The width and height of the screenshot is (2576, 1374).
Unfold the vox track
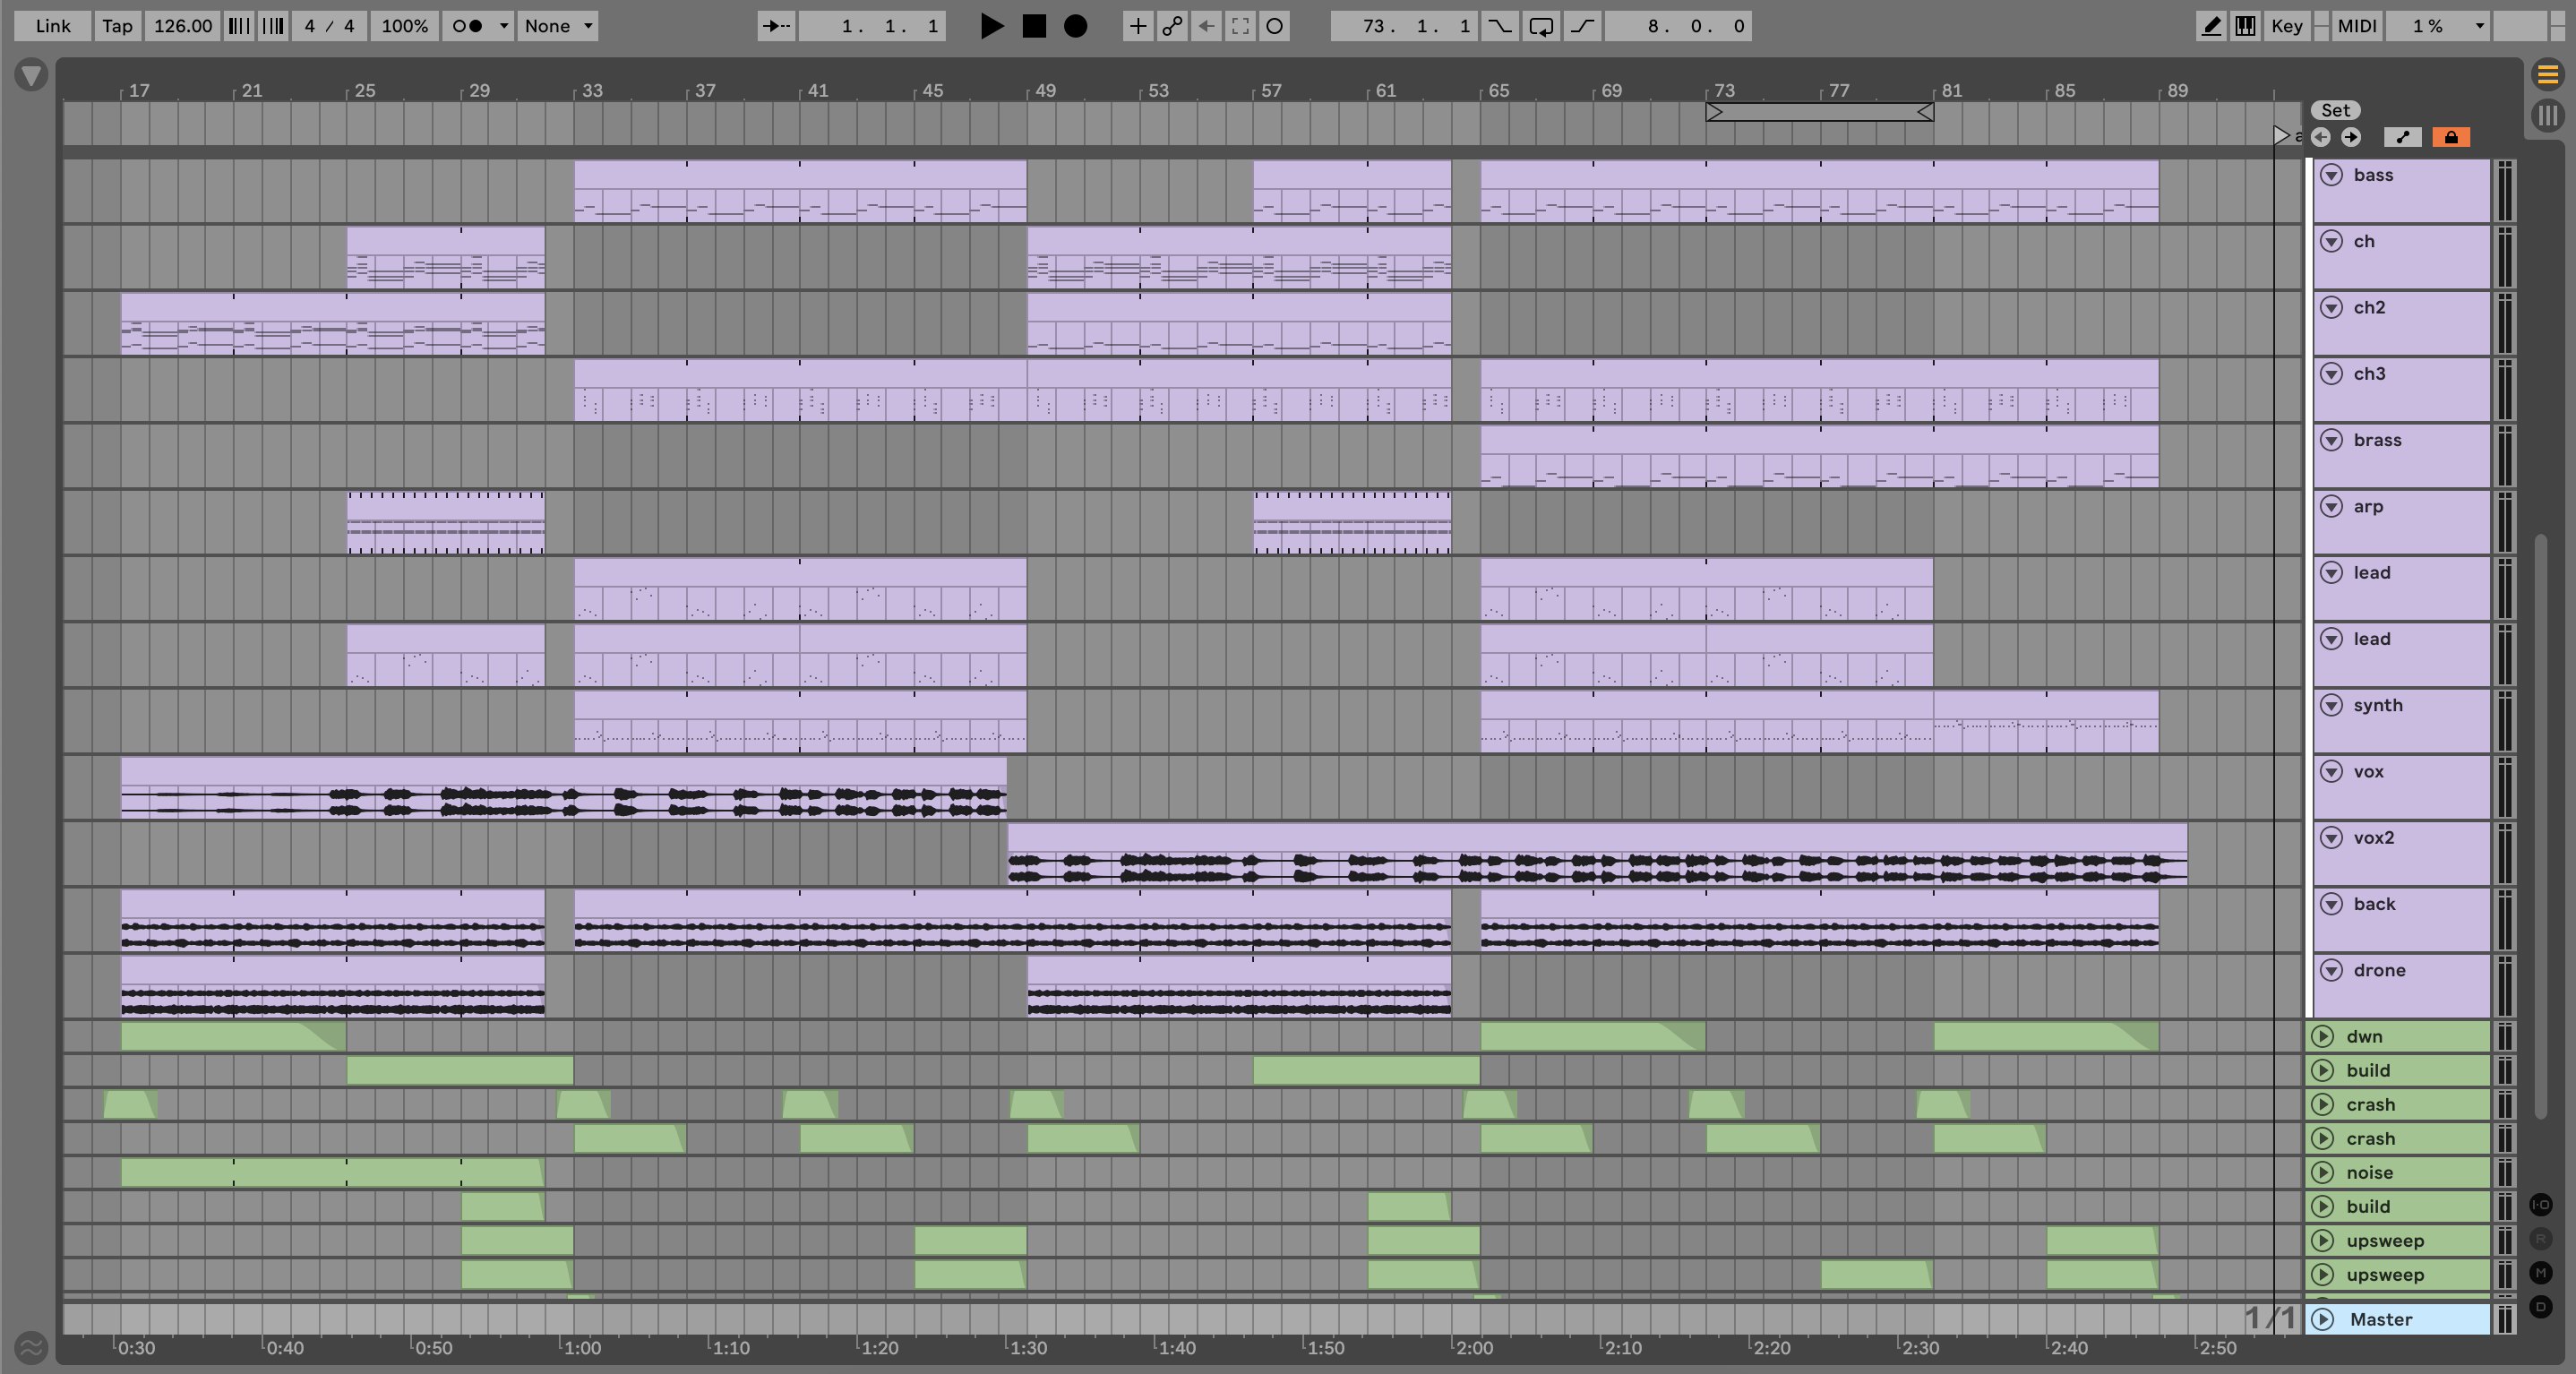pos(2331,771)
